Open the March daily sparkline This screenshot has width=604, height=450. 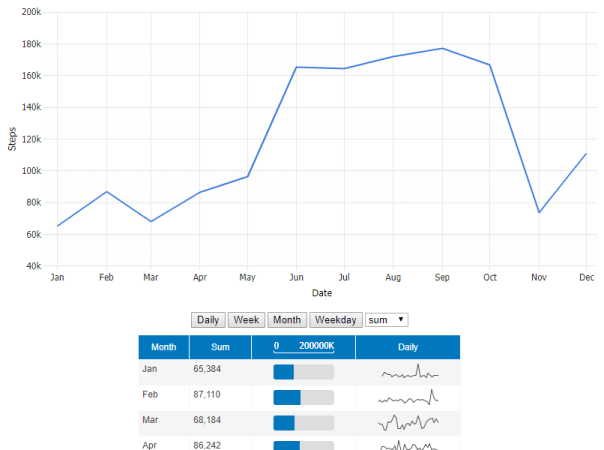tap(408, 422)
